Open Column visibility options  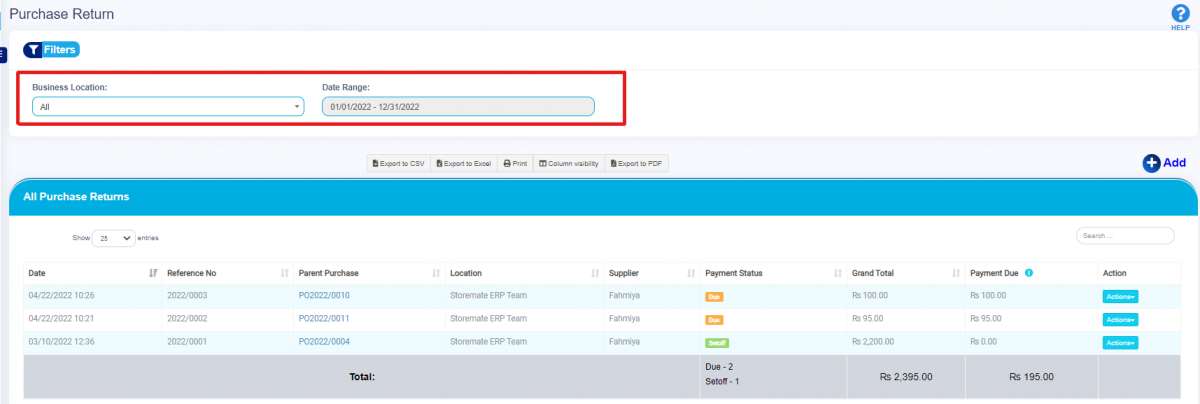tap(569, 163)
